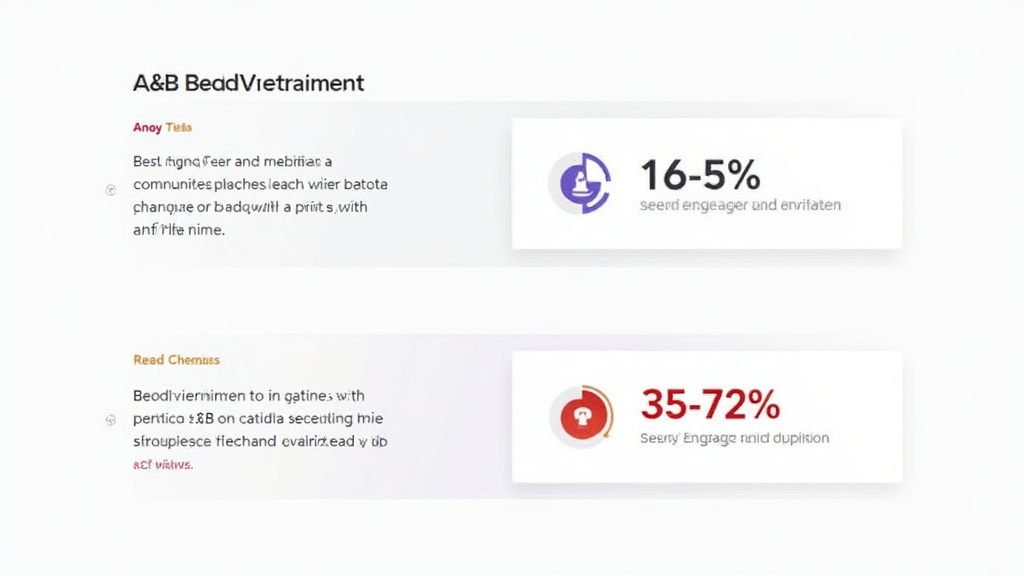Click the line starting with 'stroupiesce fiechand'

pos(259,441)
